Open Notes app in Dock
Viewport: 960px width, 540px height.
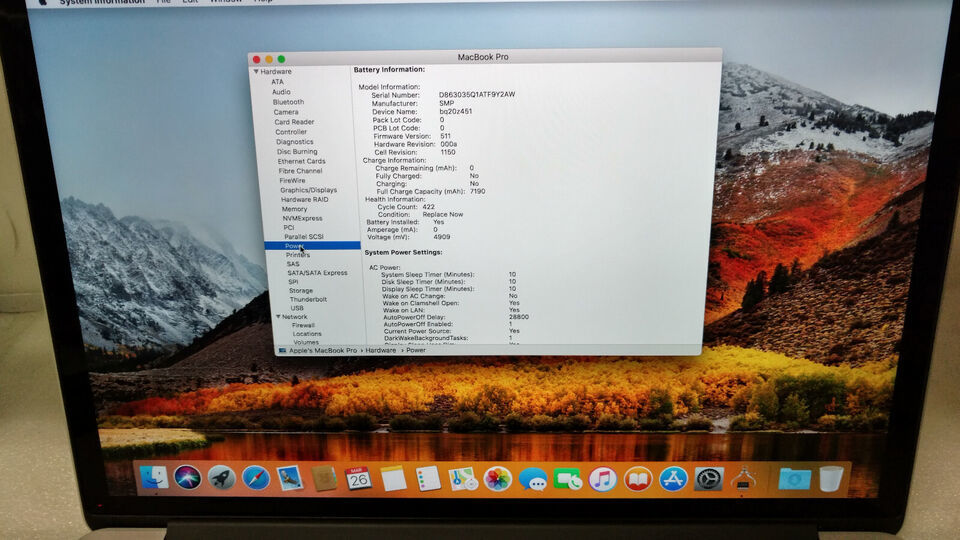tap(393, 479)
